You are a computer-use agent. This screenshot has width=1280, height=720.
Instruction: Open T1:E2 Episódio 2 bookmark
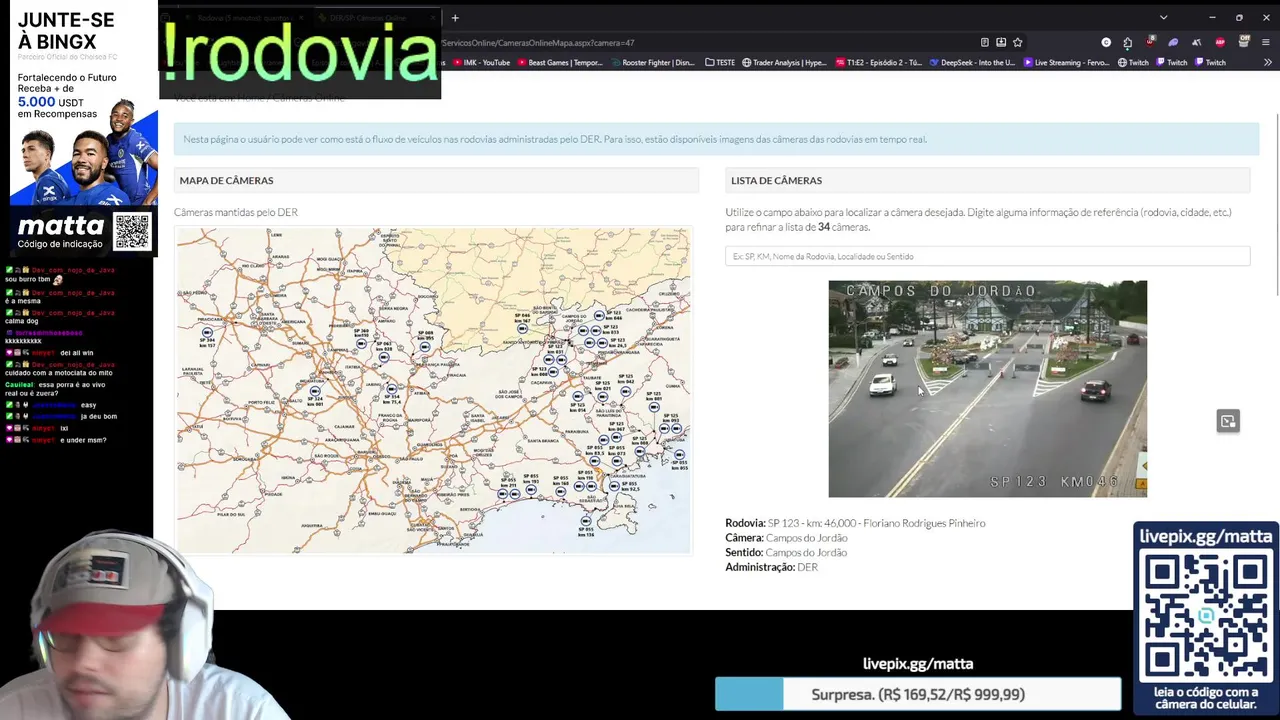pos(878,62)
